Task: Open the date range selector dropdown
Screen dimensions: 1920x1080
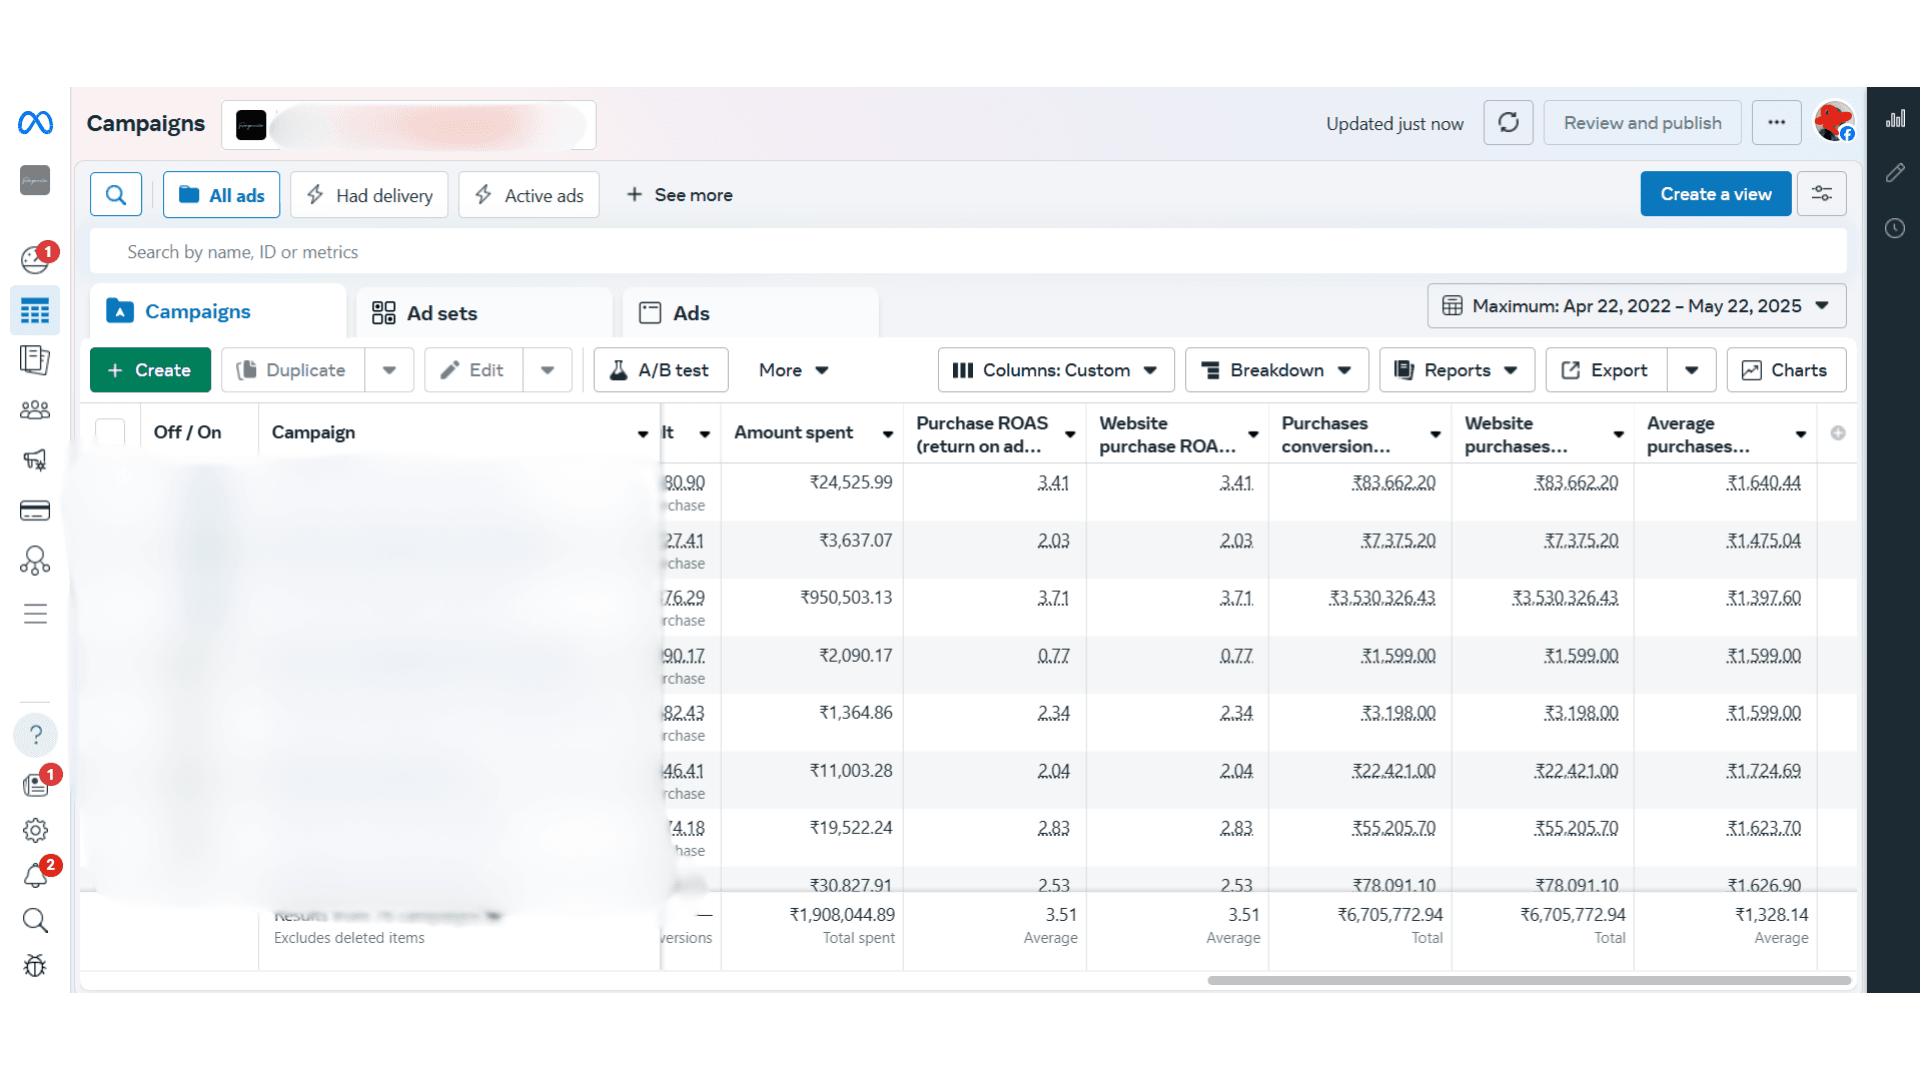Action: [1636, 306]
